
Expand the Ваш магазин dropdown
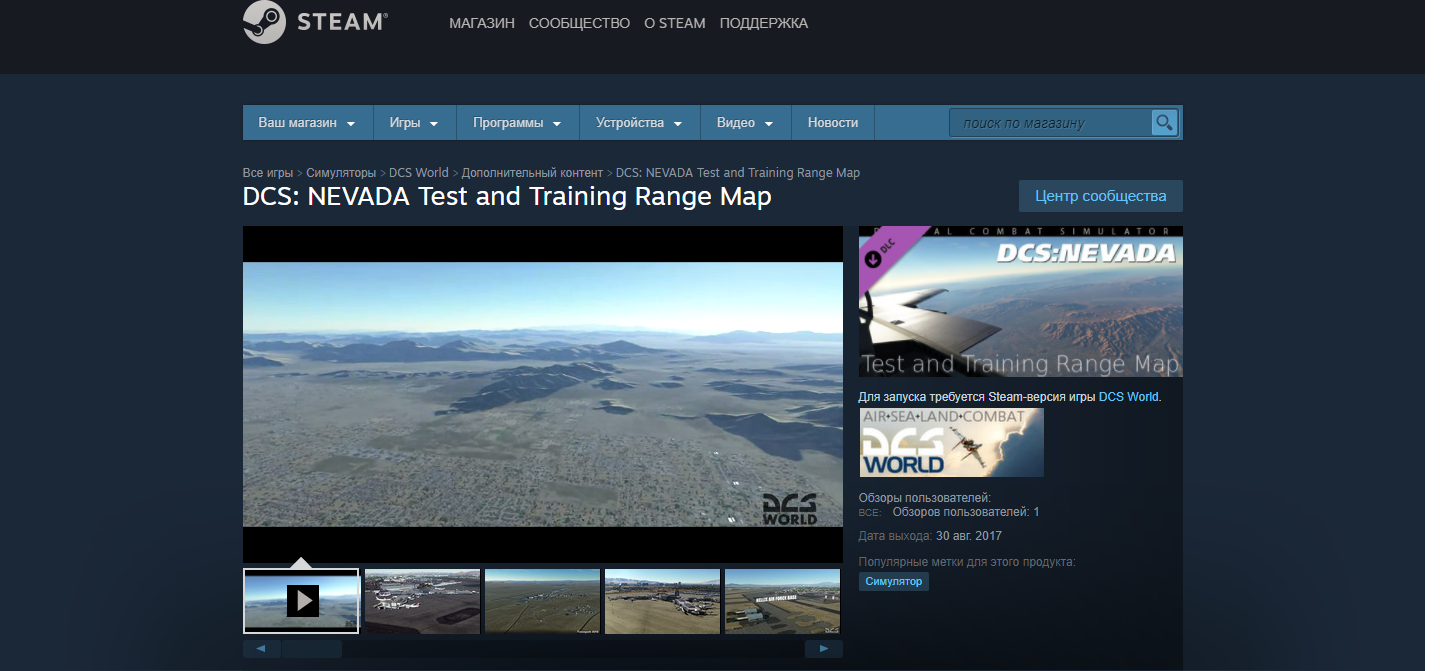tap(308, 123)
